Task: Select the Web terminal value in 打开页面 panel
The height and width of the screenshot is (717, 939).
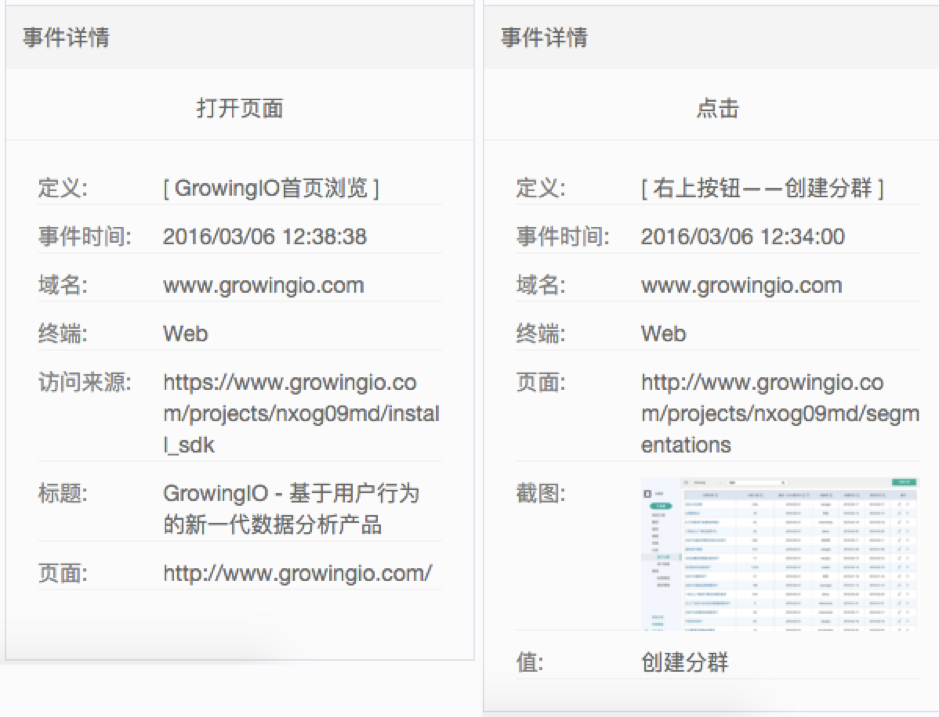Action: click(185, 334)
